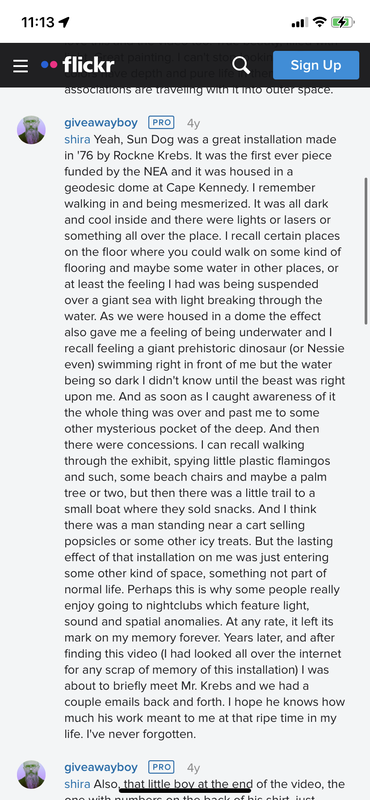Tap the location arrow beside the clock
370x800 pixels.
tap(64, 22)
